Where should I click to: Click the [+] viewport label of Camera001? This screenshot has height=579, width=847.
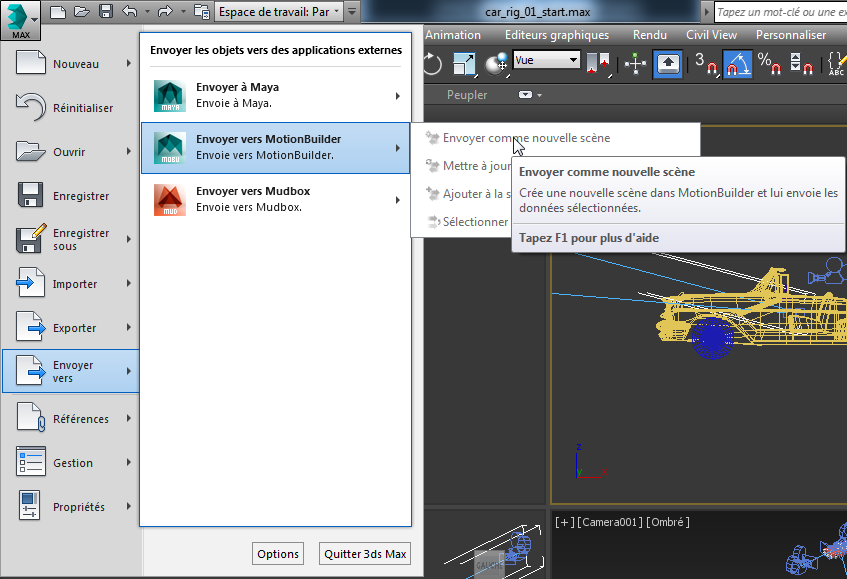pos(564,522)
